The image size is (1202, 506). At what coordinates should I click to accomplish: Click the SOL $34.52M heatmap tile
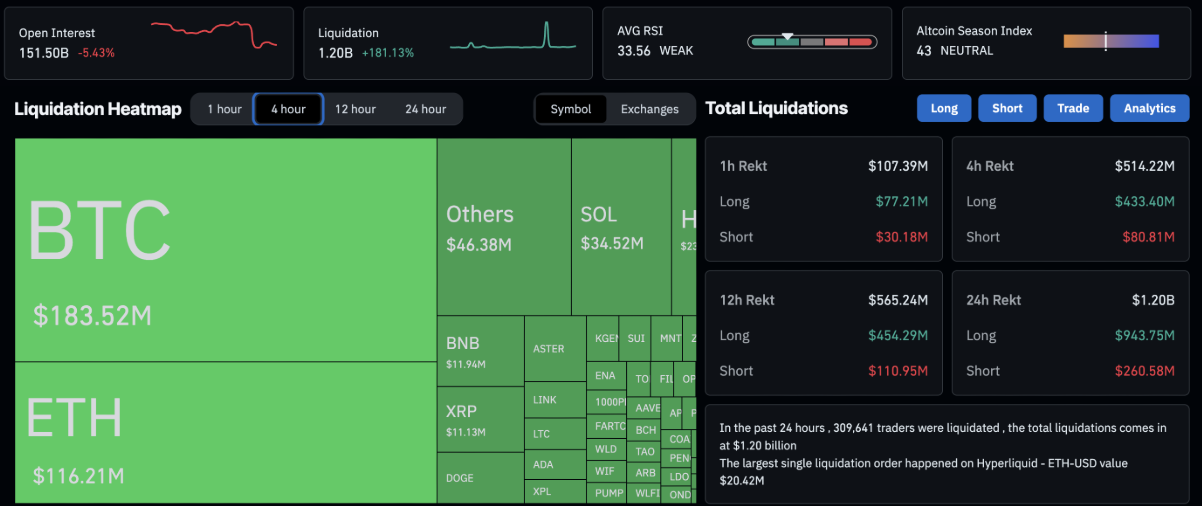click(621, 227)
